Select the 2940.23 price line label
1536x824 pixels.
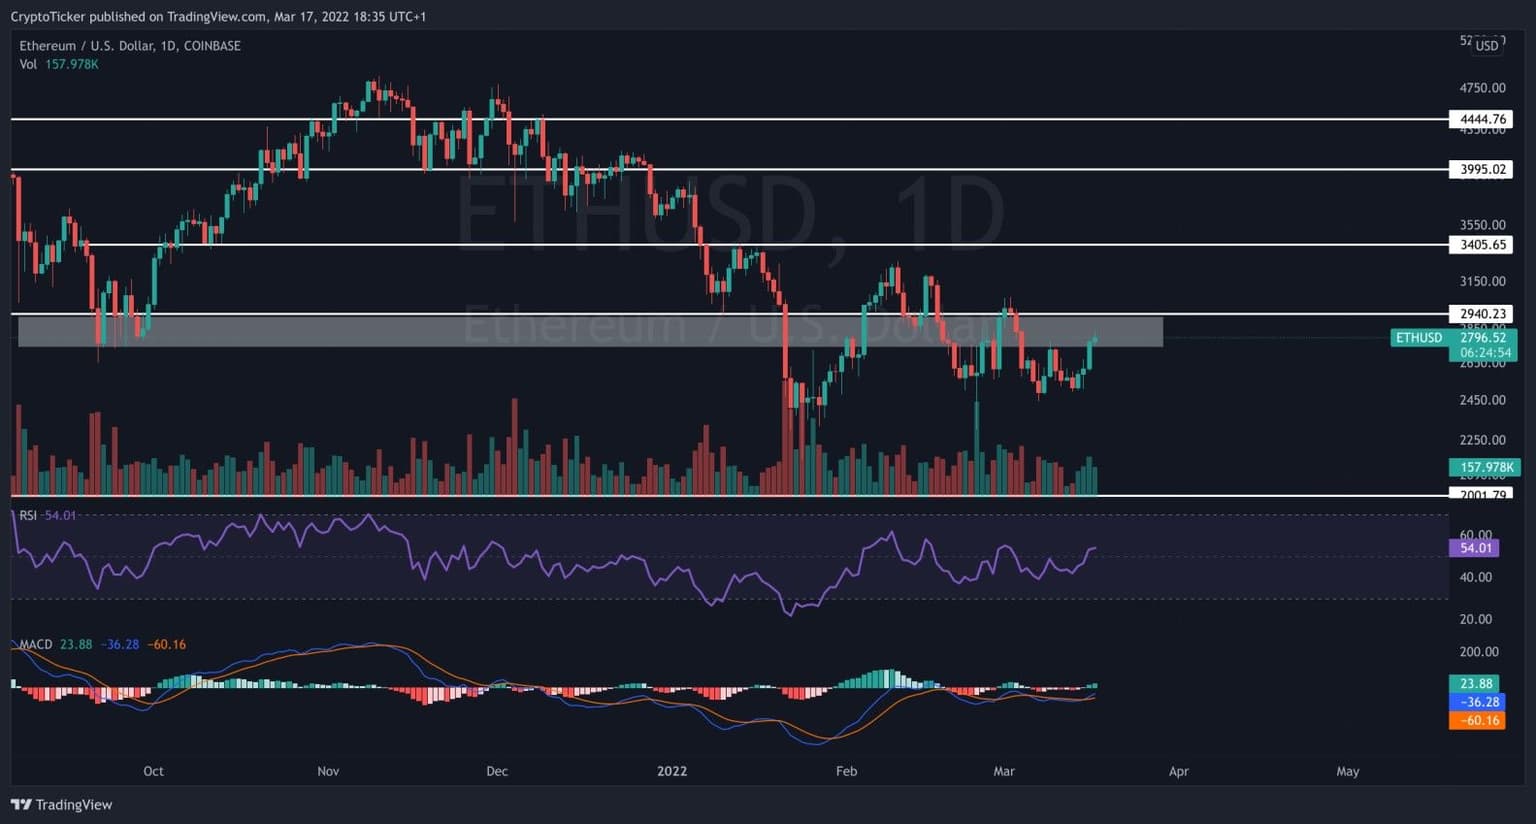1482,314
